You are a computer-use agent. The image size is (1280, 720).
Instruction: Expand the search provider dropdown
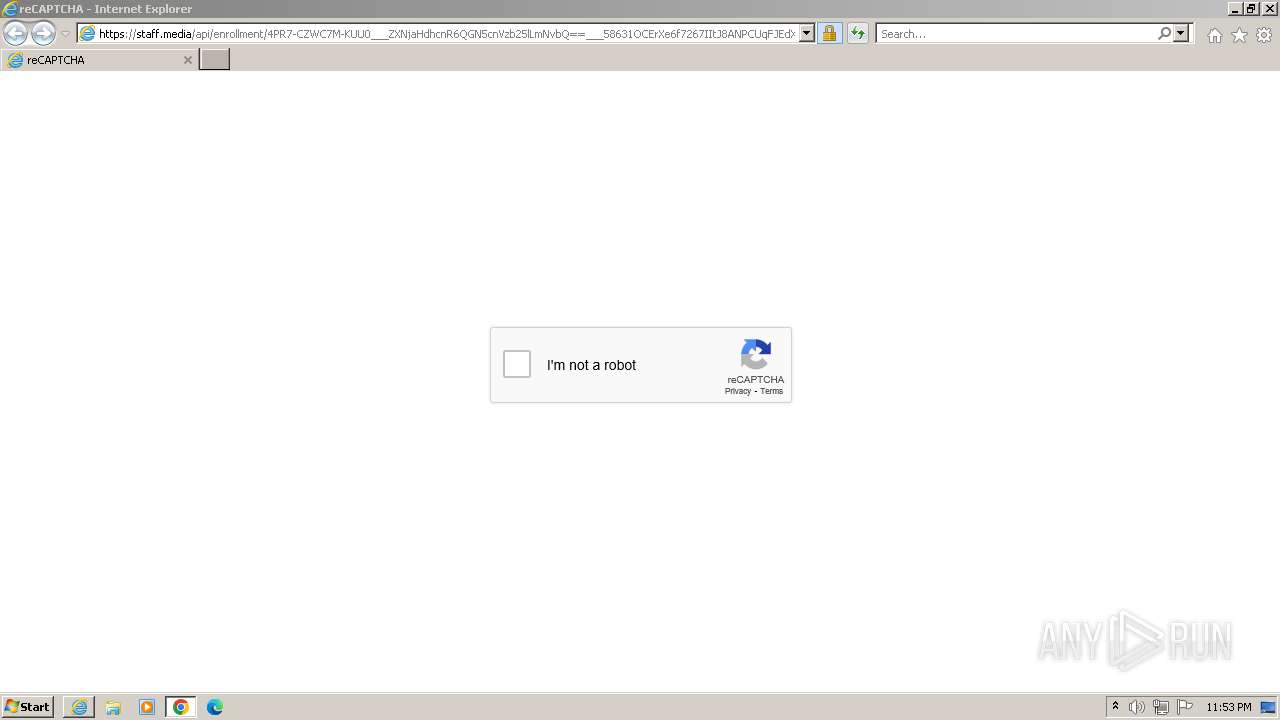point(1181,34)
